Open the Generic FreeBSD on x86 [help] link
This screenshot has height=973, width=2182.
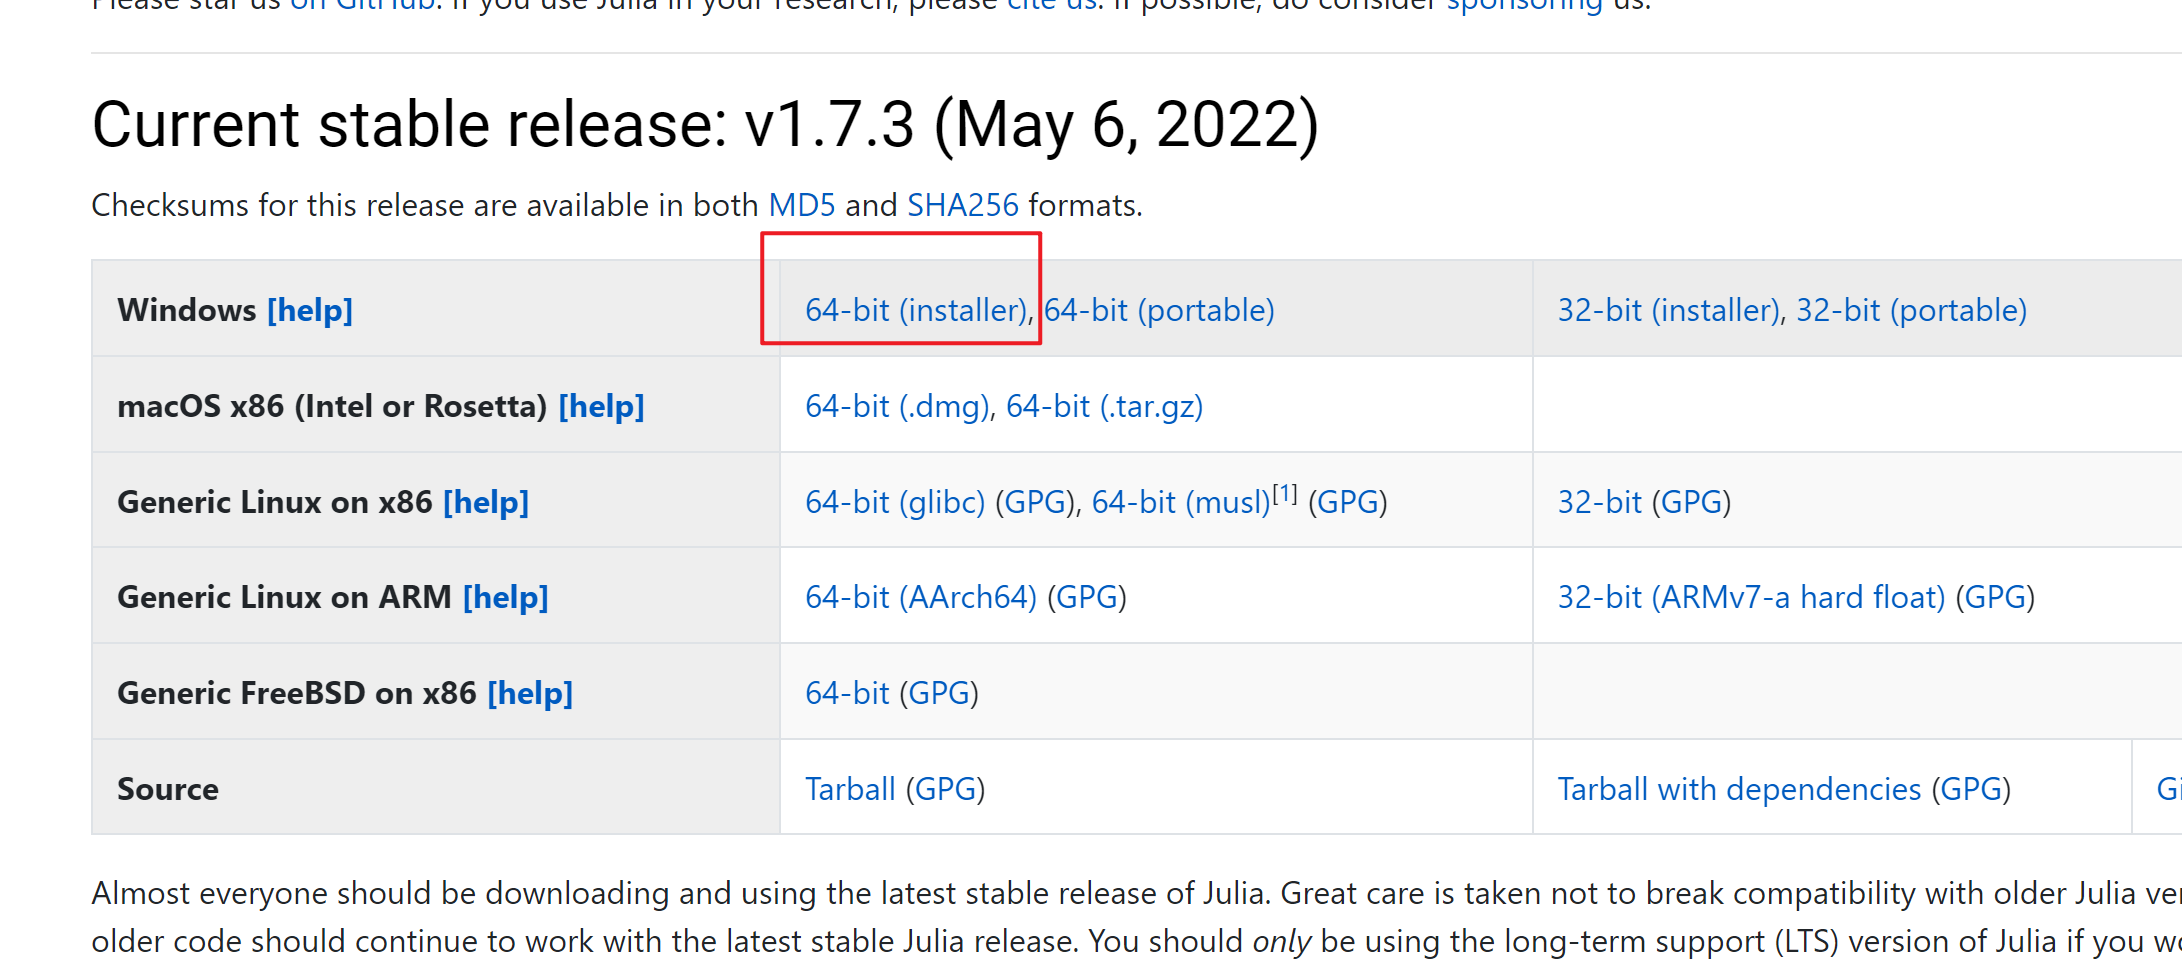pyautogui.click(x=530, y=693)
